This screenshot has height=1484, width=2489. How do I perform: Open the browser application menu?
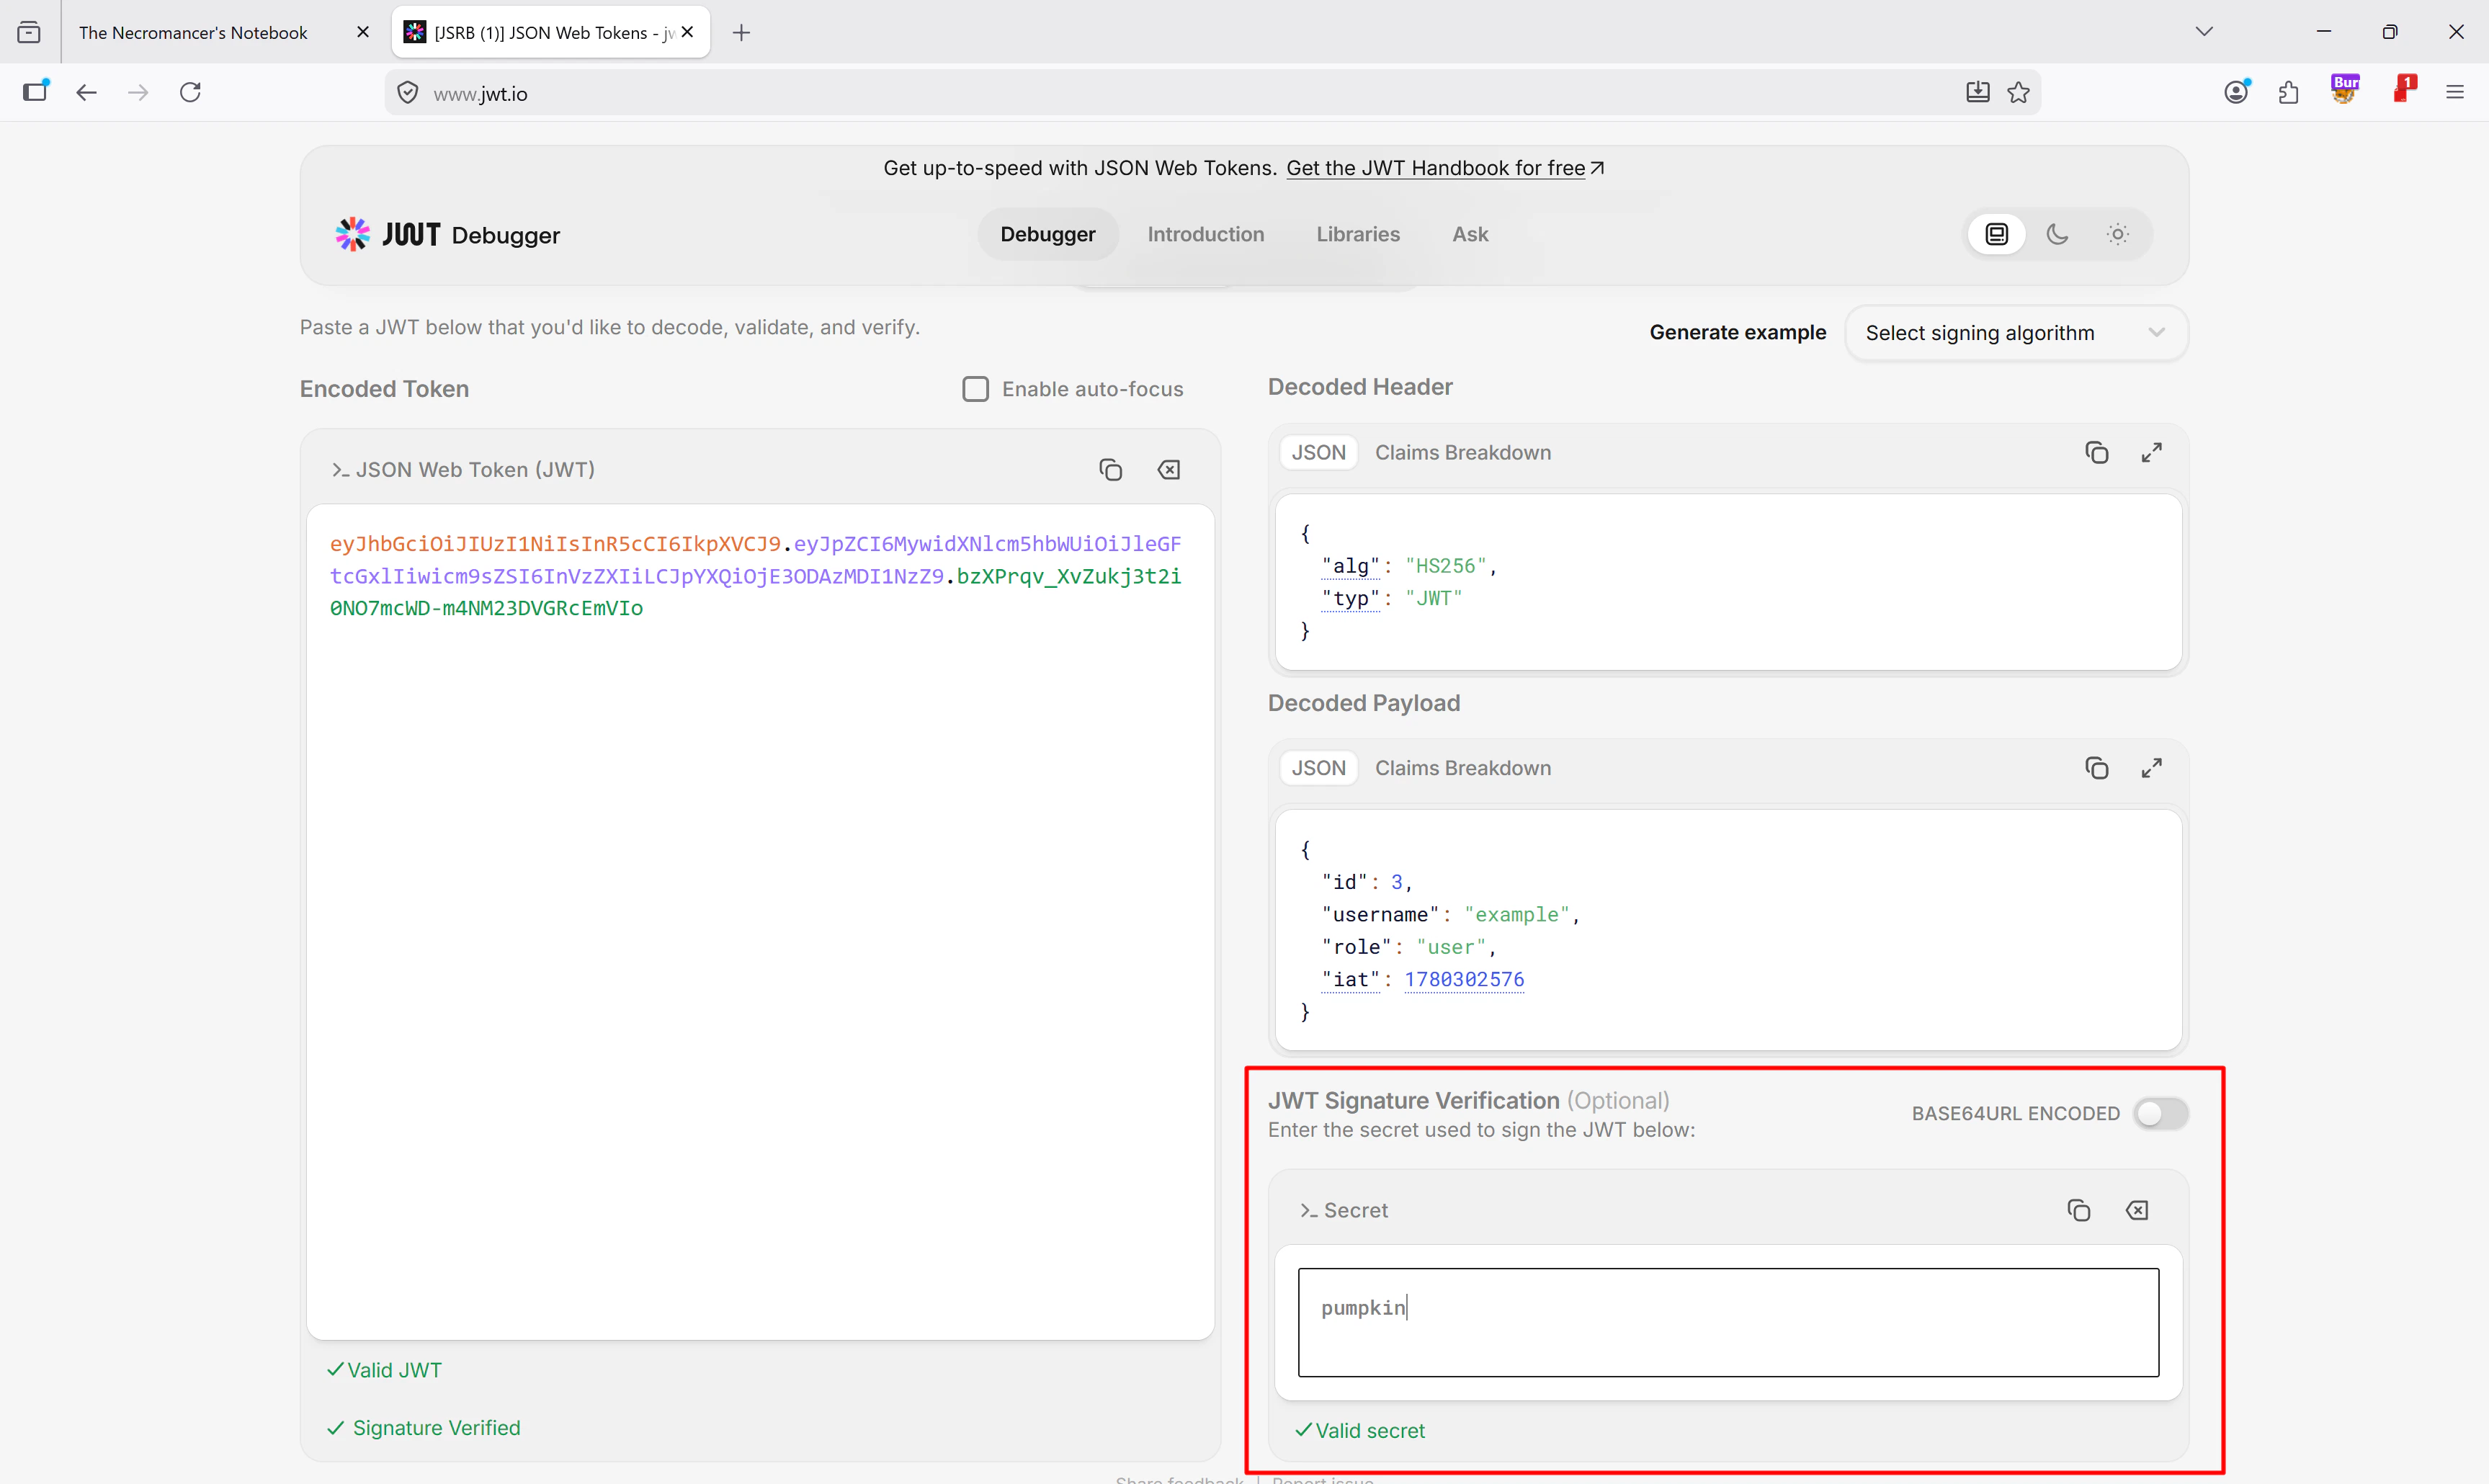tap(2455, 92)
